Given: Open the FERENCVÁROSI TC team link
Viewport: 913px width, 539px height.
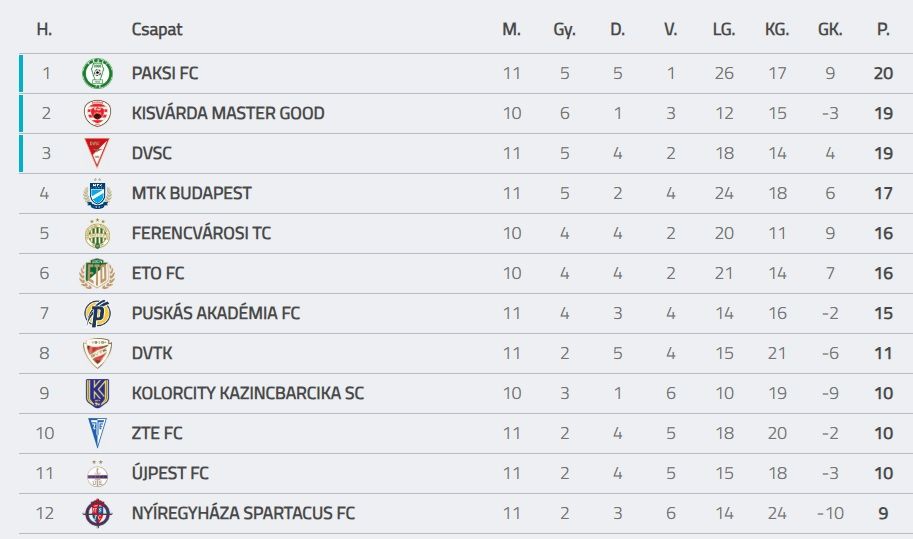Looking at the screenshot, I should pos(201,233).
